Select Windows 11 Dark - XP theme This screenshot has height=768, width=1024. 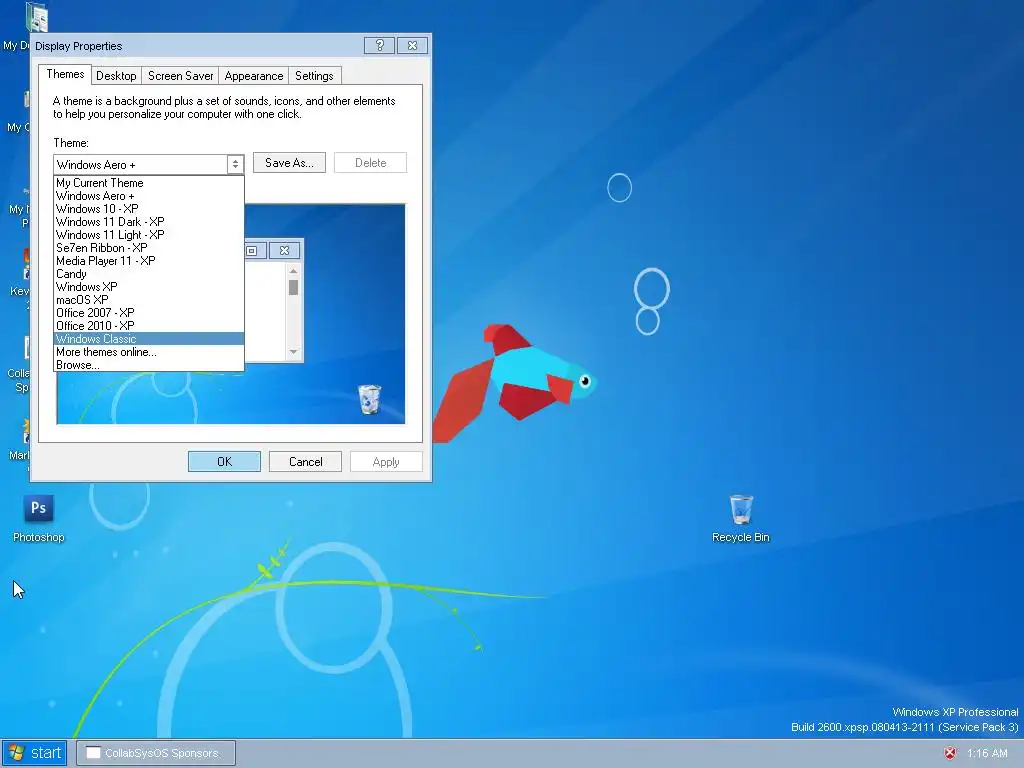click(x=149, y=222)
